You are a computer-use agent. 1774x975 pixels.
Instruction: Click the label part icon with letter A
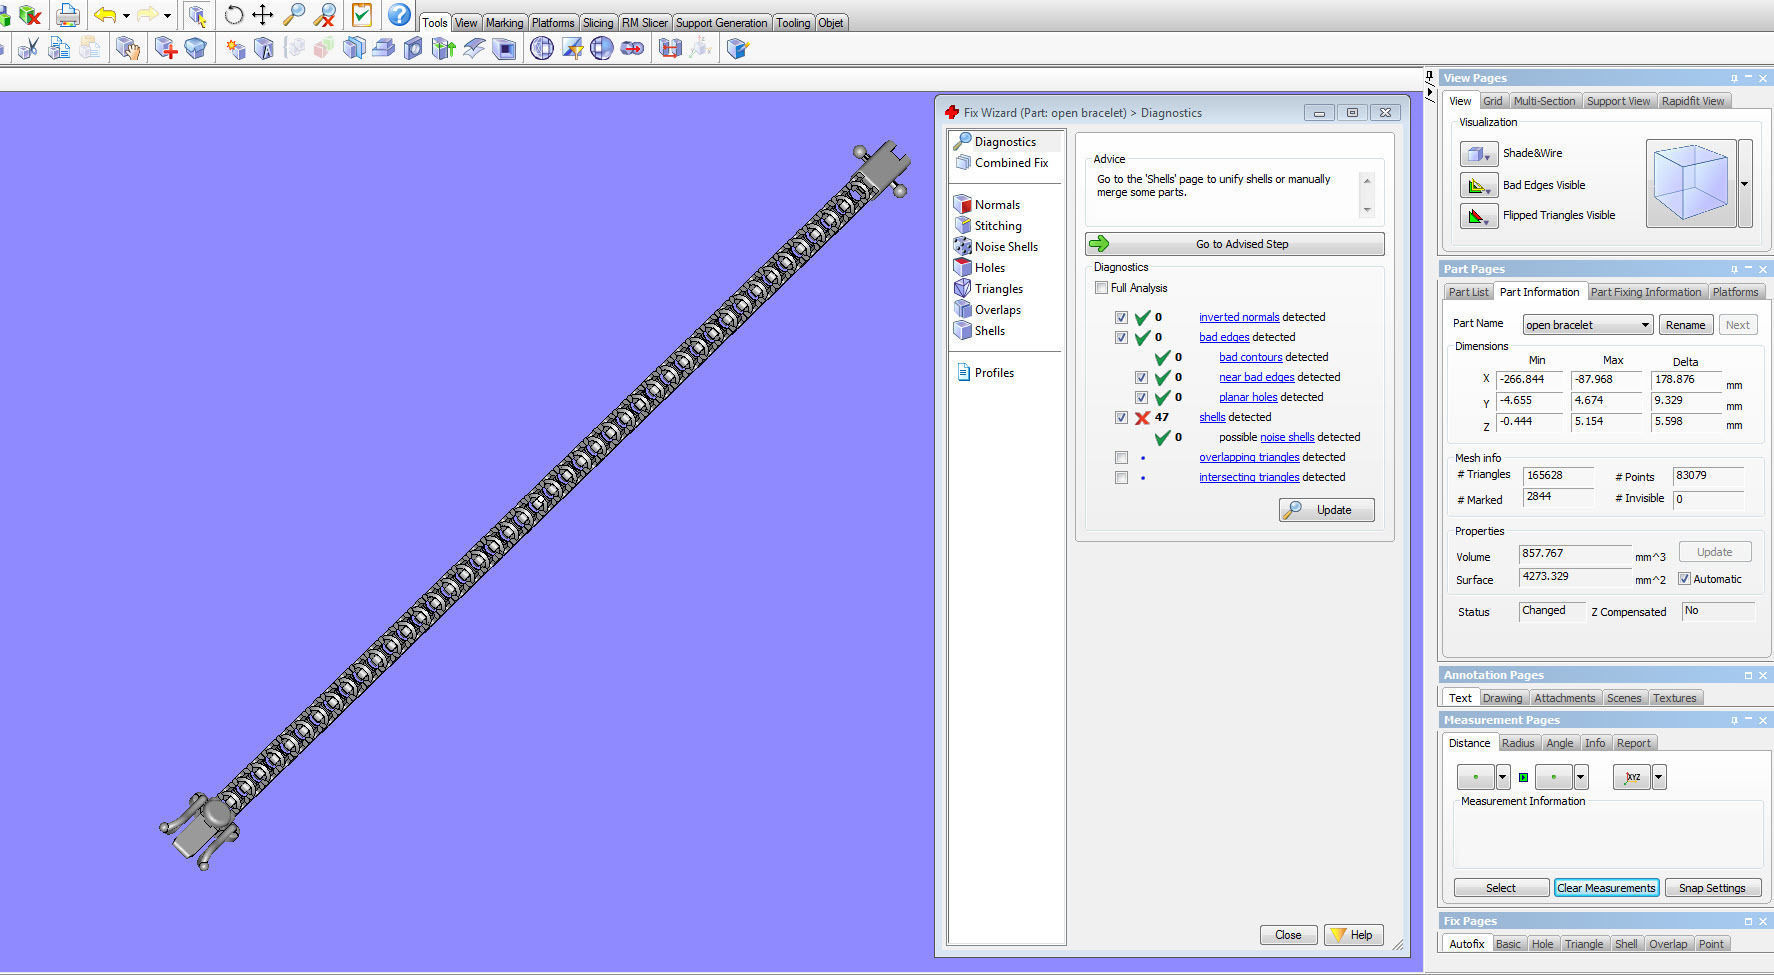click(x=264, y=48)
